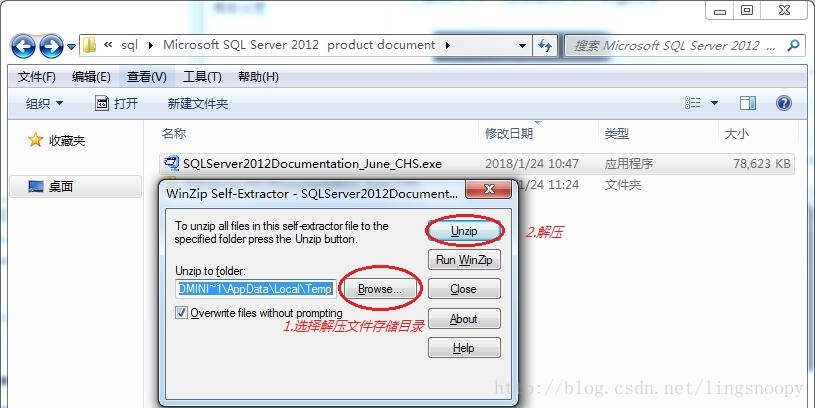
Task: Toggle the preview pane icon
Action: click(748, 103)
